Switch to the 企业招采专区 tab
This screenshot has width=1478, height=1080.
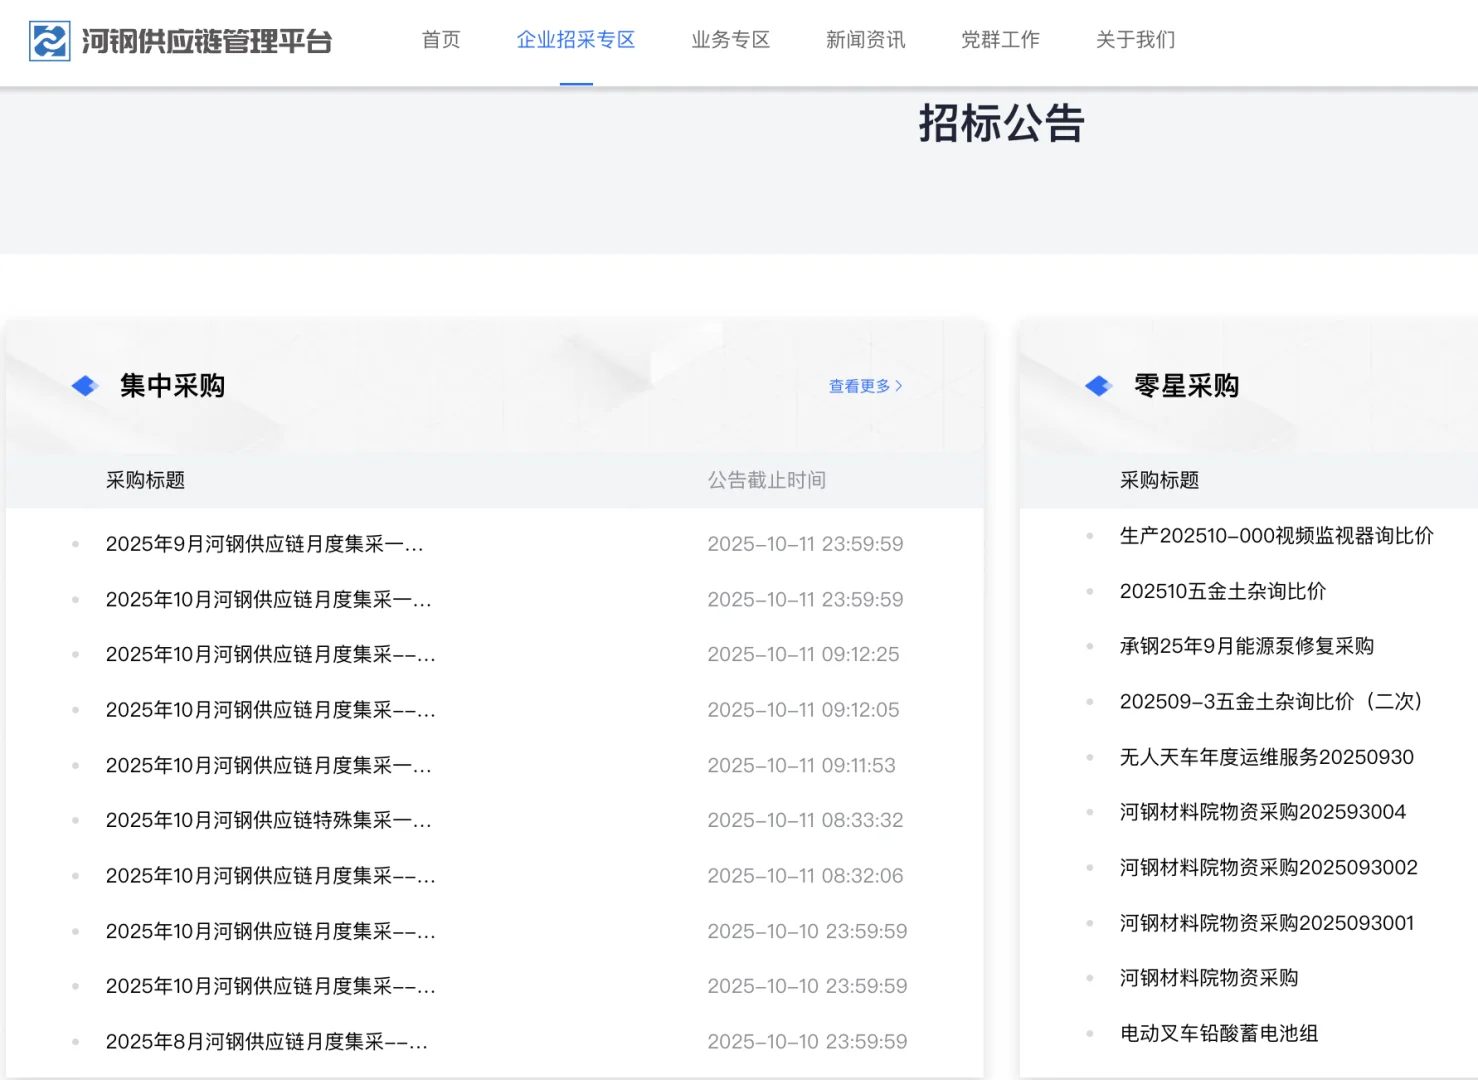pyautogui.click(x=575, y=40)
